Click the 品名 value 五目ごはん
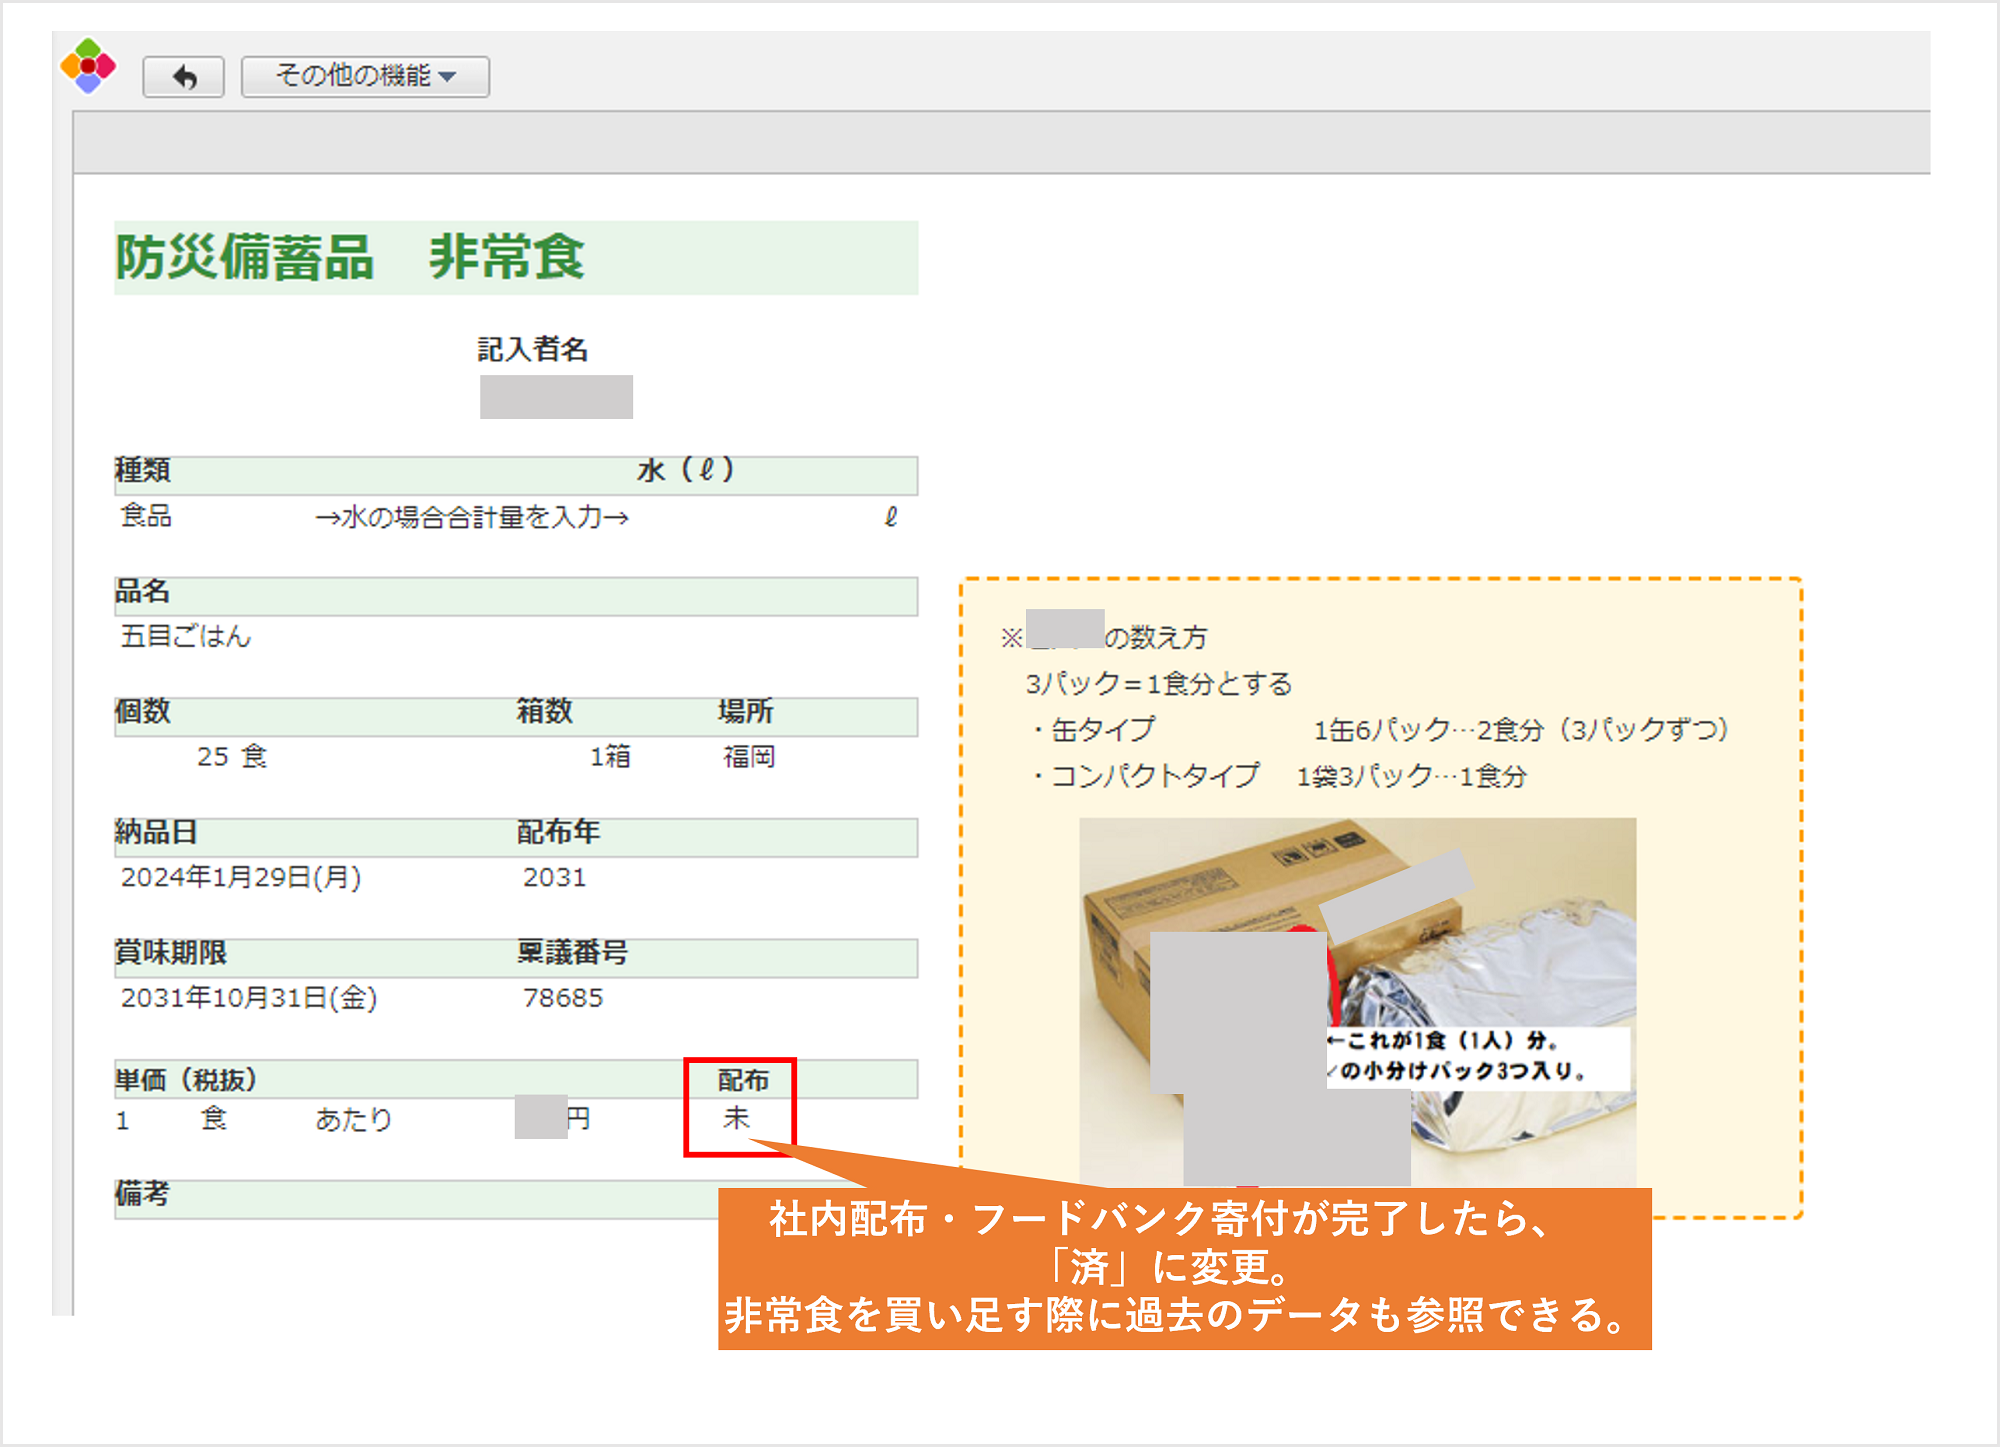 tap(186, 637)
